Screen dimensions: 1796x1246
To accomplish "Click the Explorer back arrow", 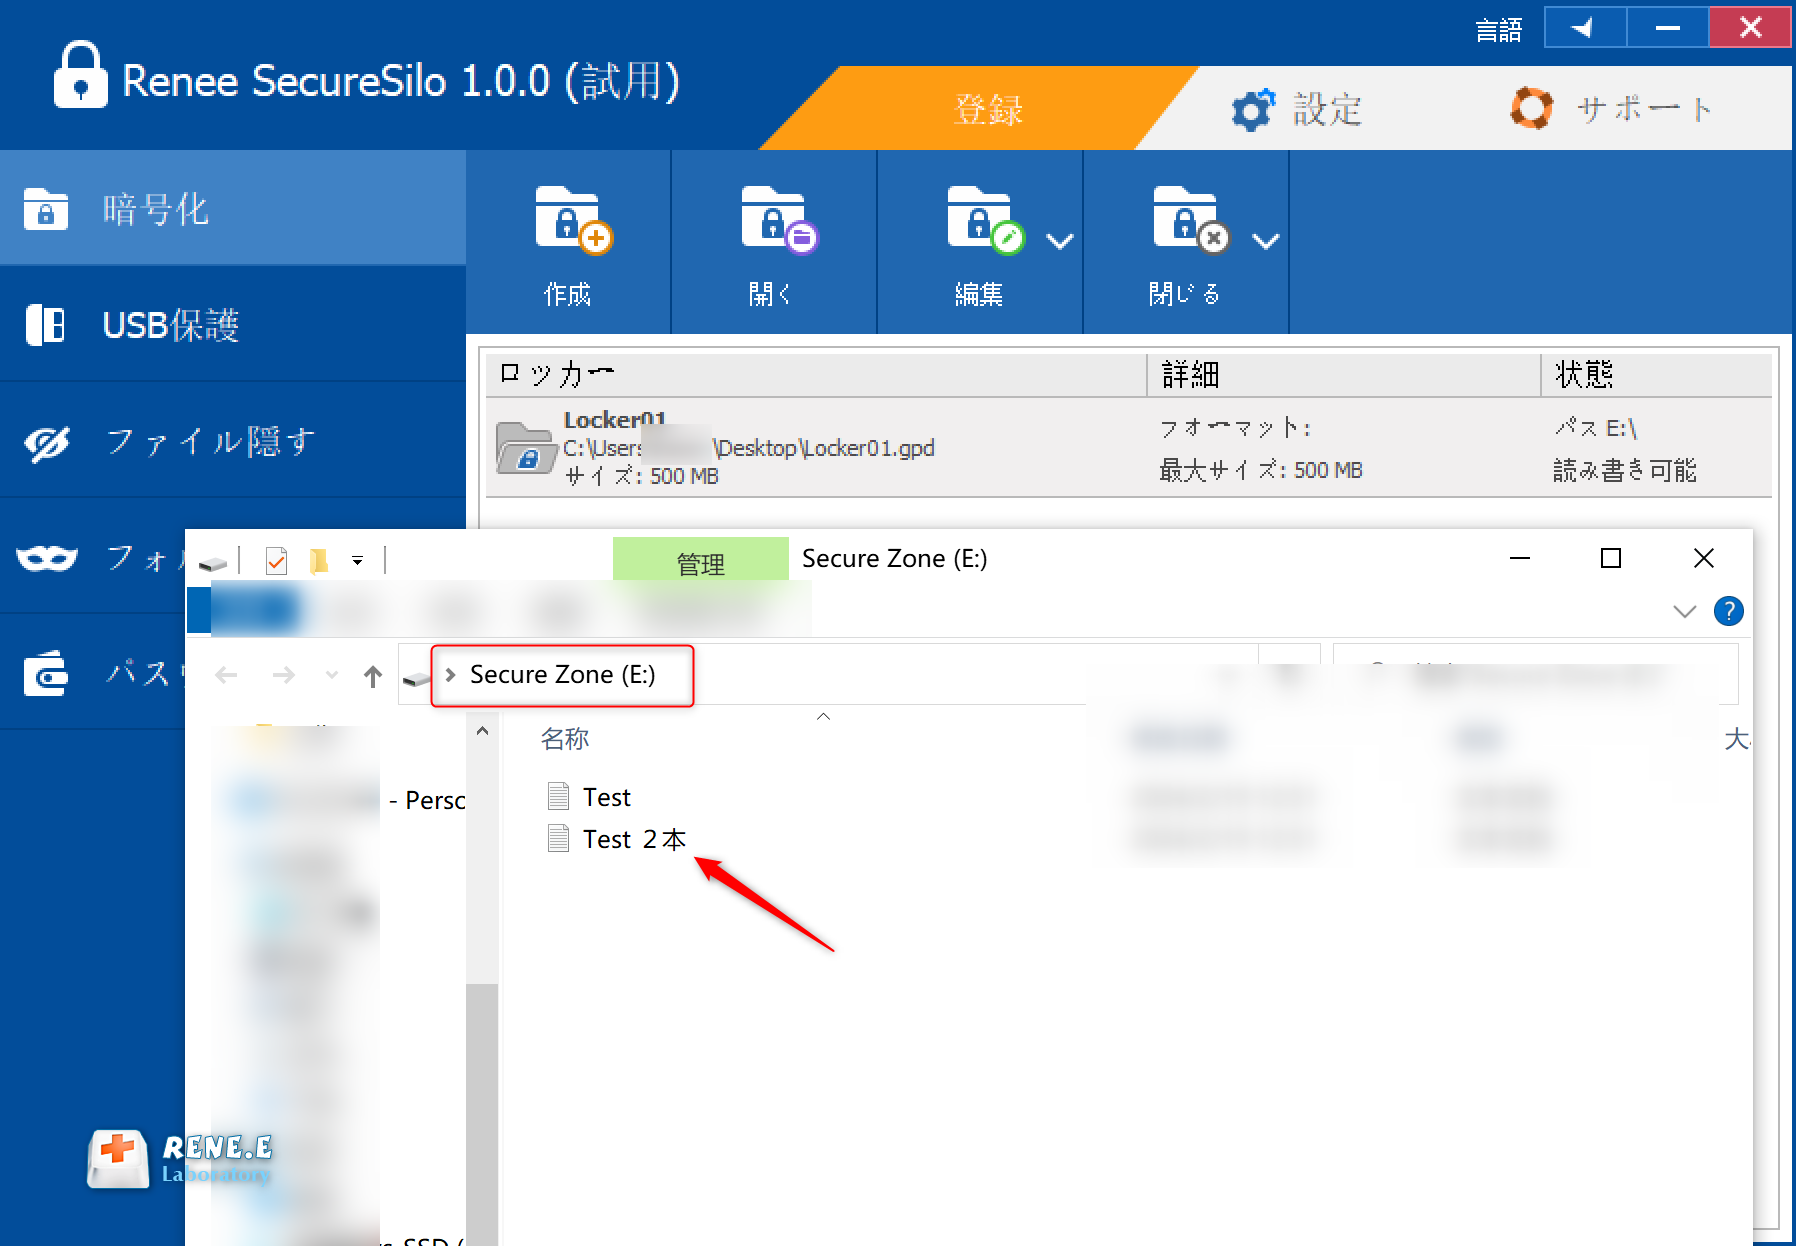I will [x=227, y=676].
